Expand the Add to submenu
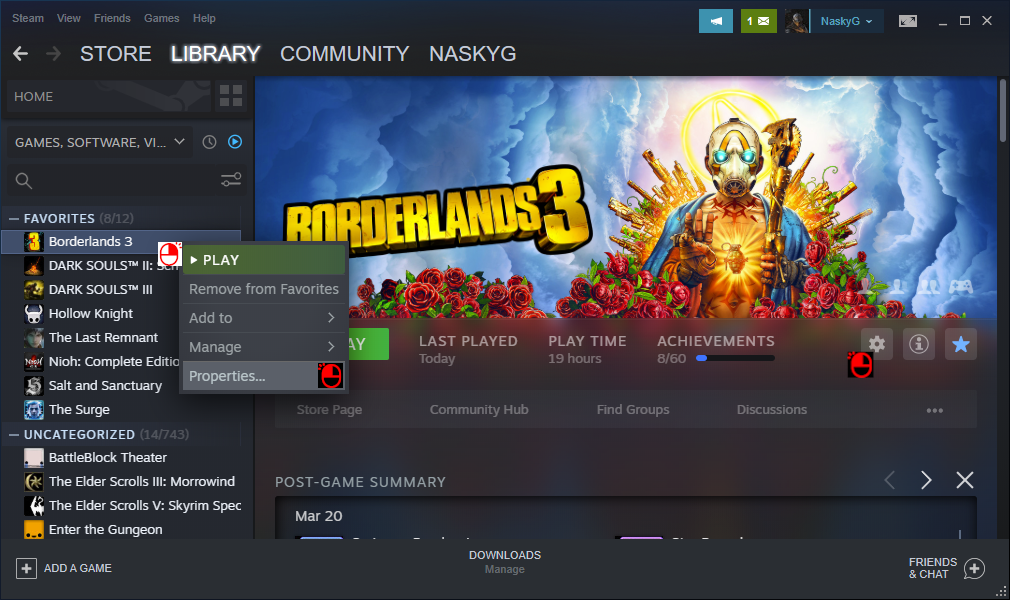This screenshot has height=600, width=1010. 263,318
